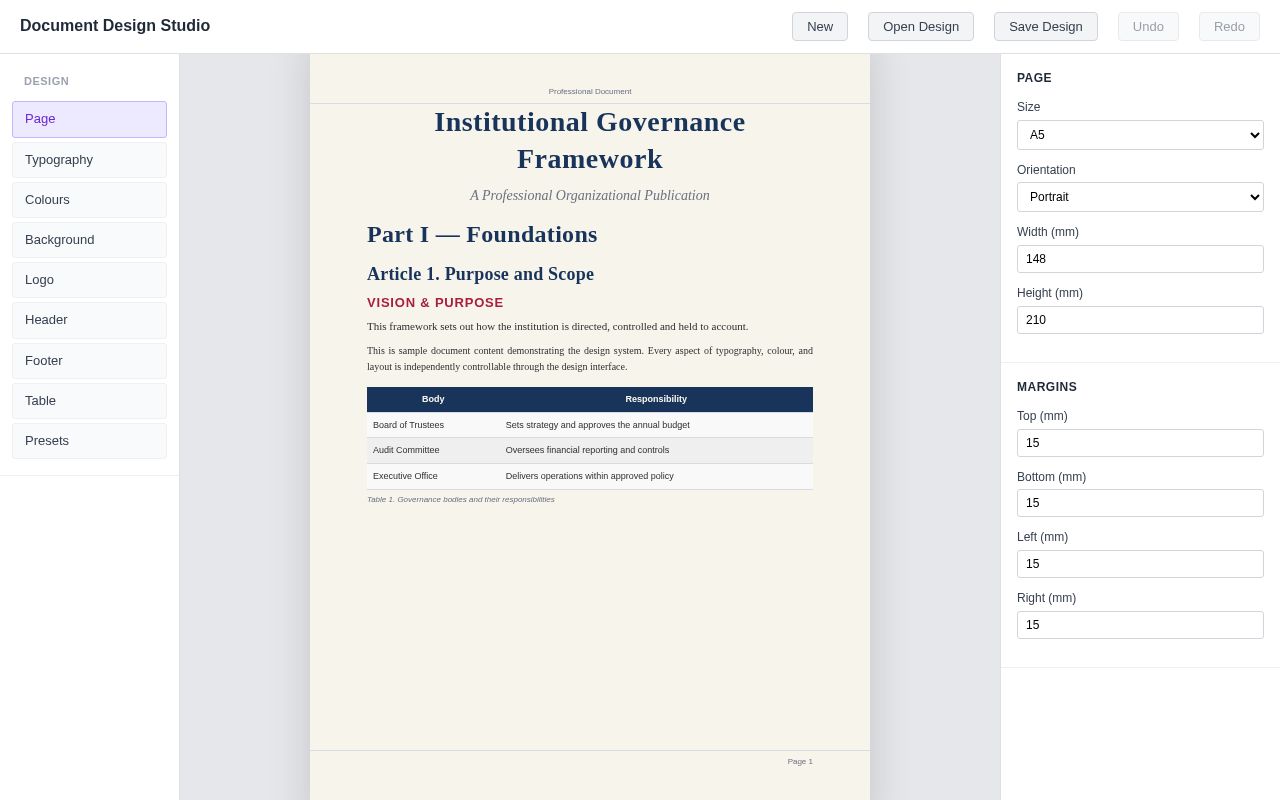Click the 'Institutional Governance Framework' document title
The image size is (1280, 800).
(590, 140)
